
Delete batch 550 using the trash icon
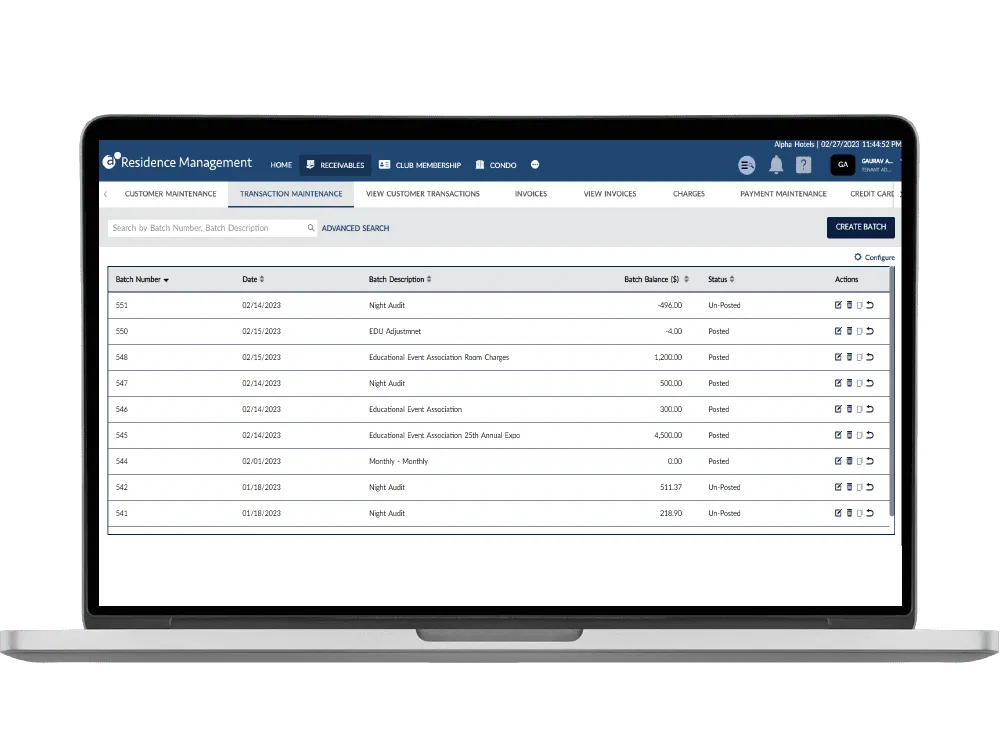pos(849,331)
